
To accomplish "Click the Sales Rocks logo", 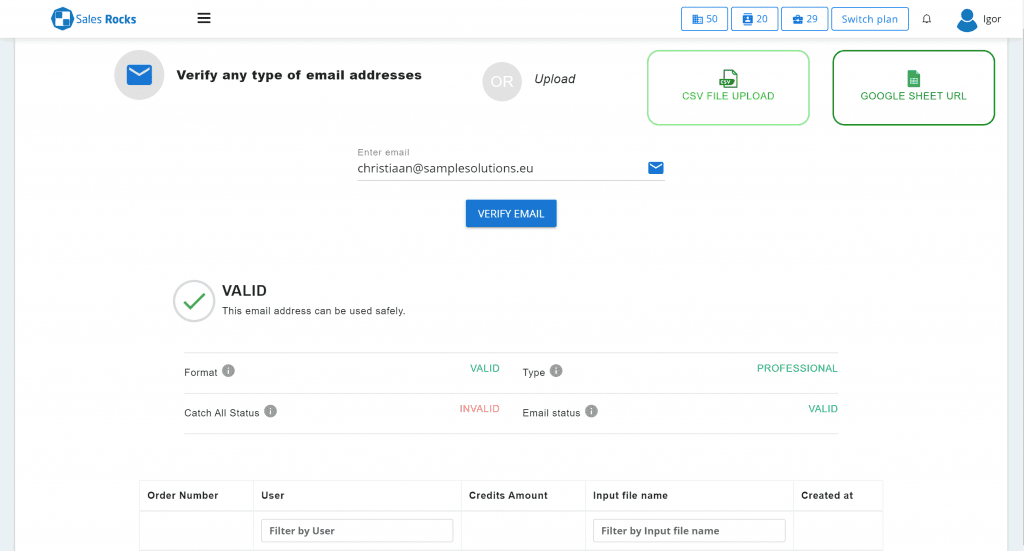I will 94,18.
